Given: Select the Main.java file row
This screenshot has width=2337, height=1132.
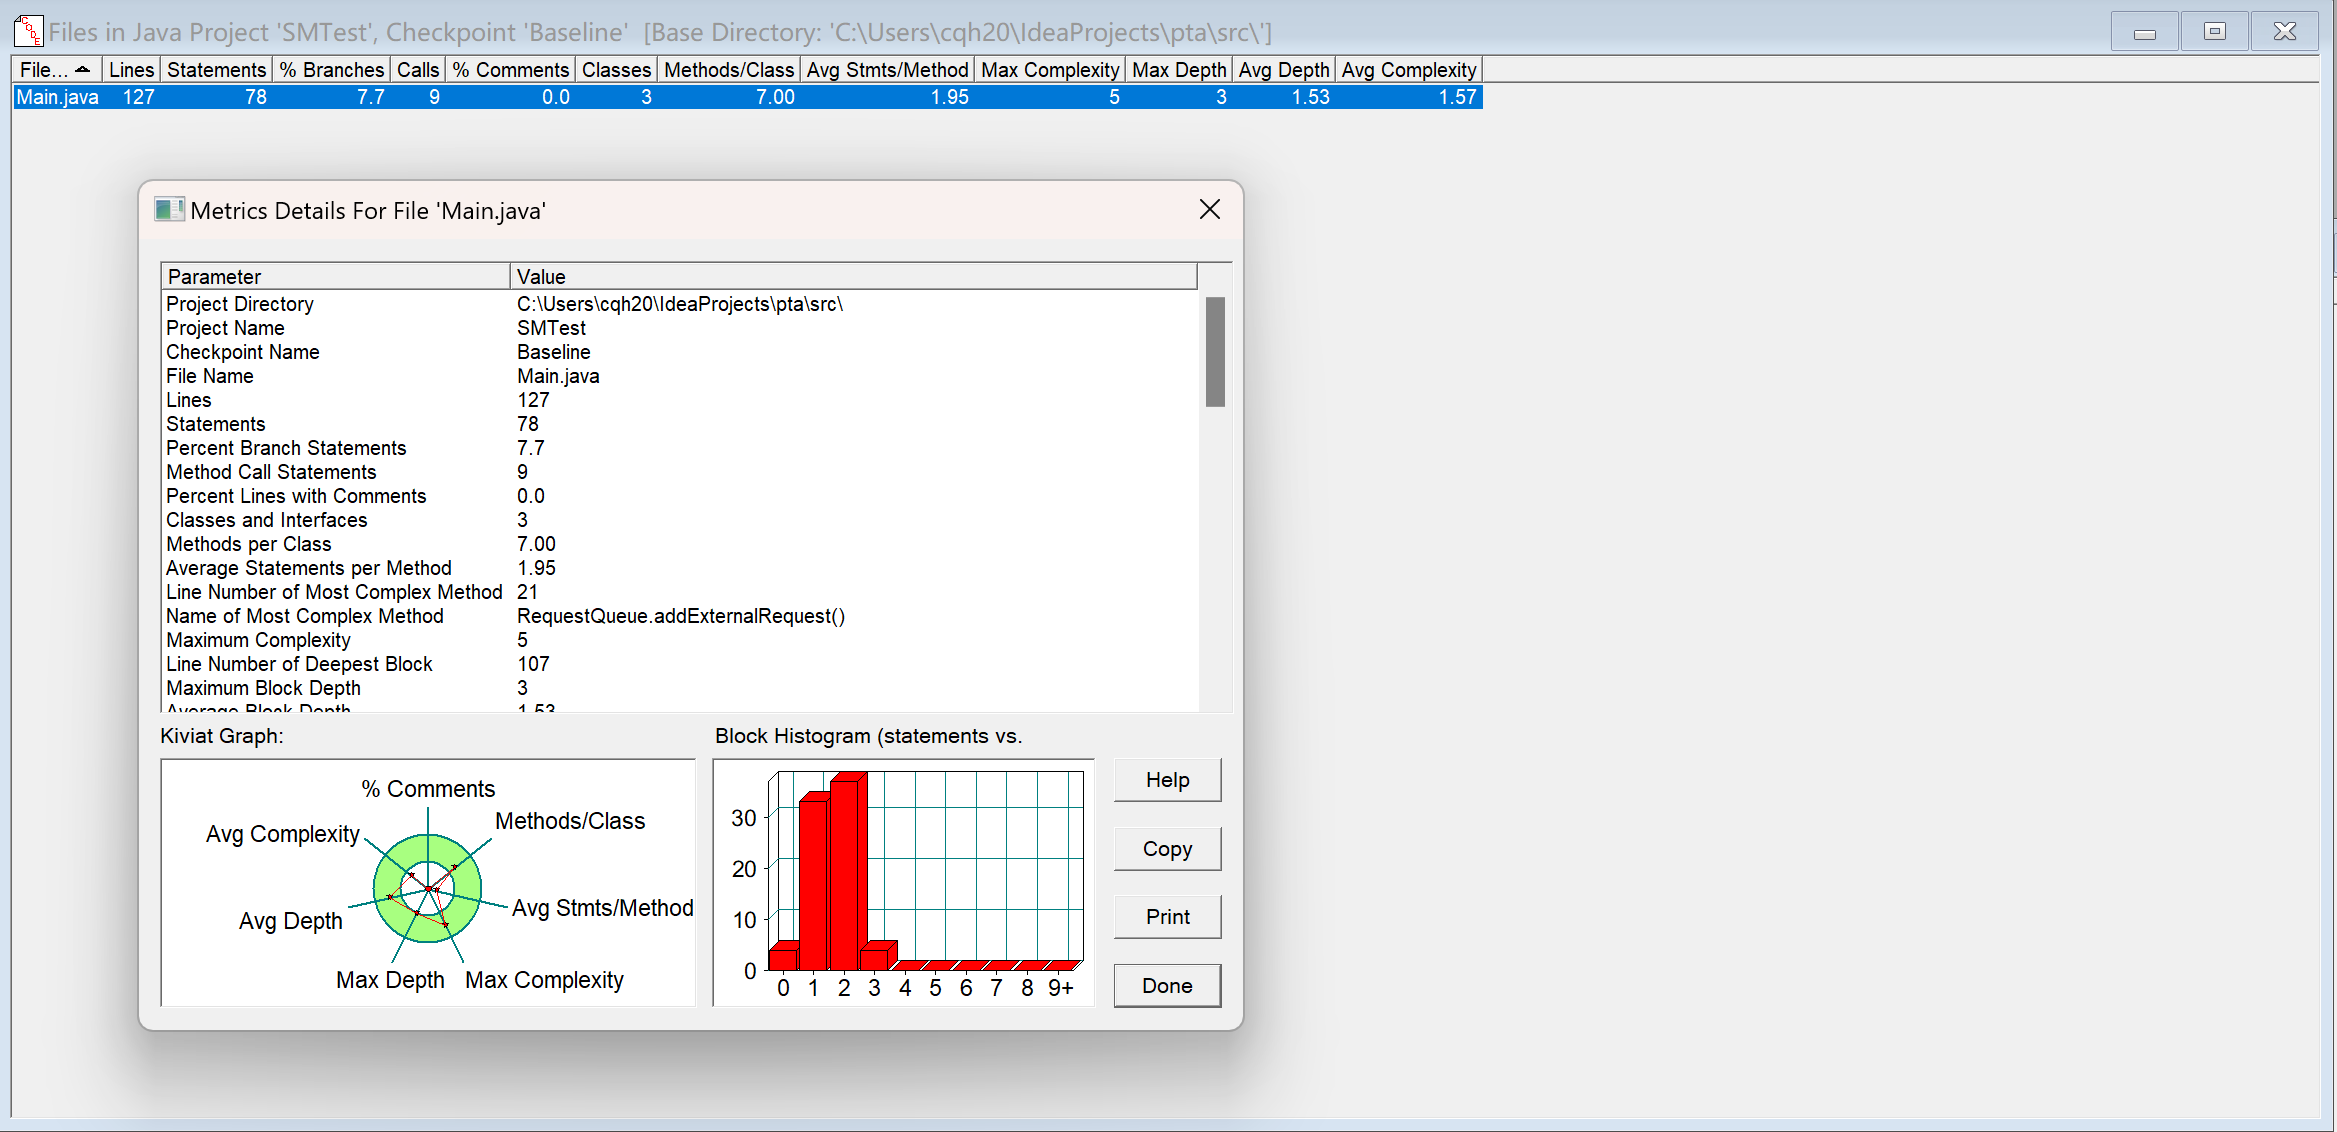Looking at the screenshot, I should (x=57, y=97).
